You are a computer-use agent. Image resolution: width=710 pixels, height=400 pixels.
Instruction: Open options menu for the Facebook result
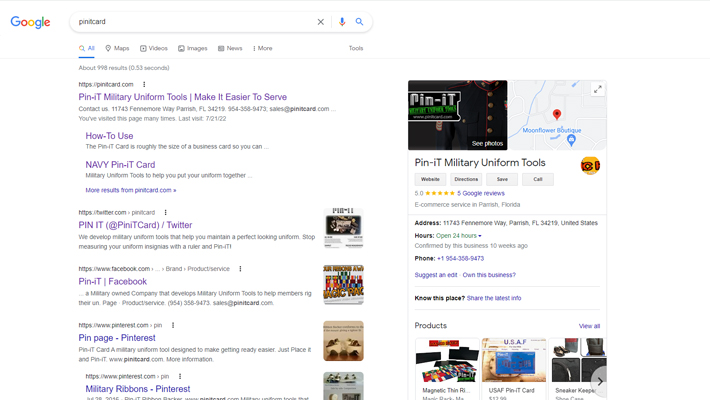[240, 269]
